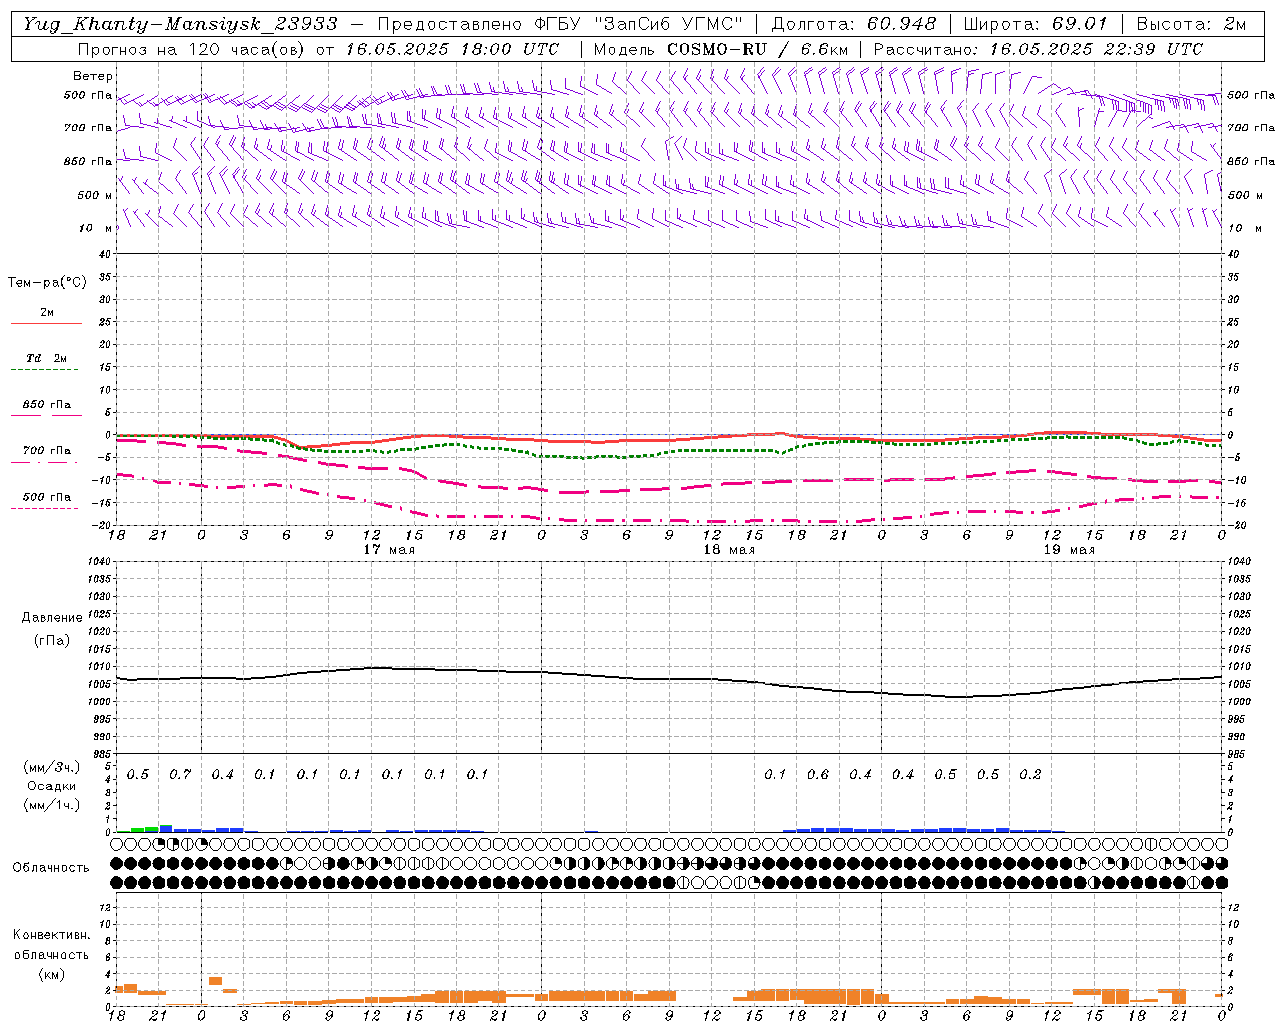This screenshot has width=1280, height=1024.
Task: Click the 0.6 precipitation value
Action: point(818,775)
